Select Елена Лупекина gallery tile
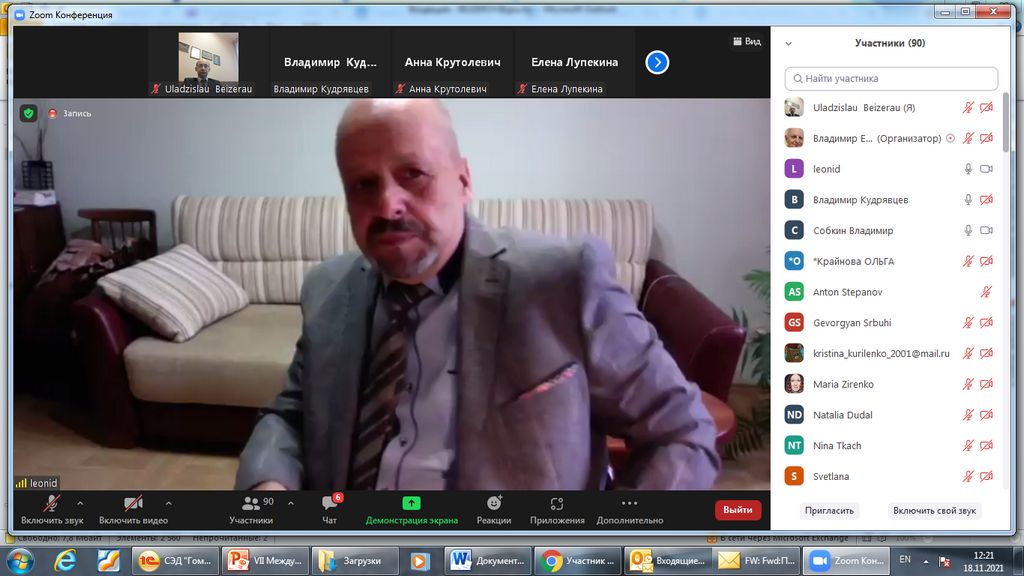Image resolution: width=1024 pixels, height=576 pixels. 575,64
